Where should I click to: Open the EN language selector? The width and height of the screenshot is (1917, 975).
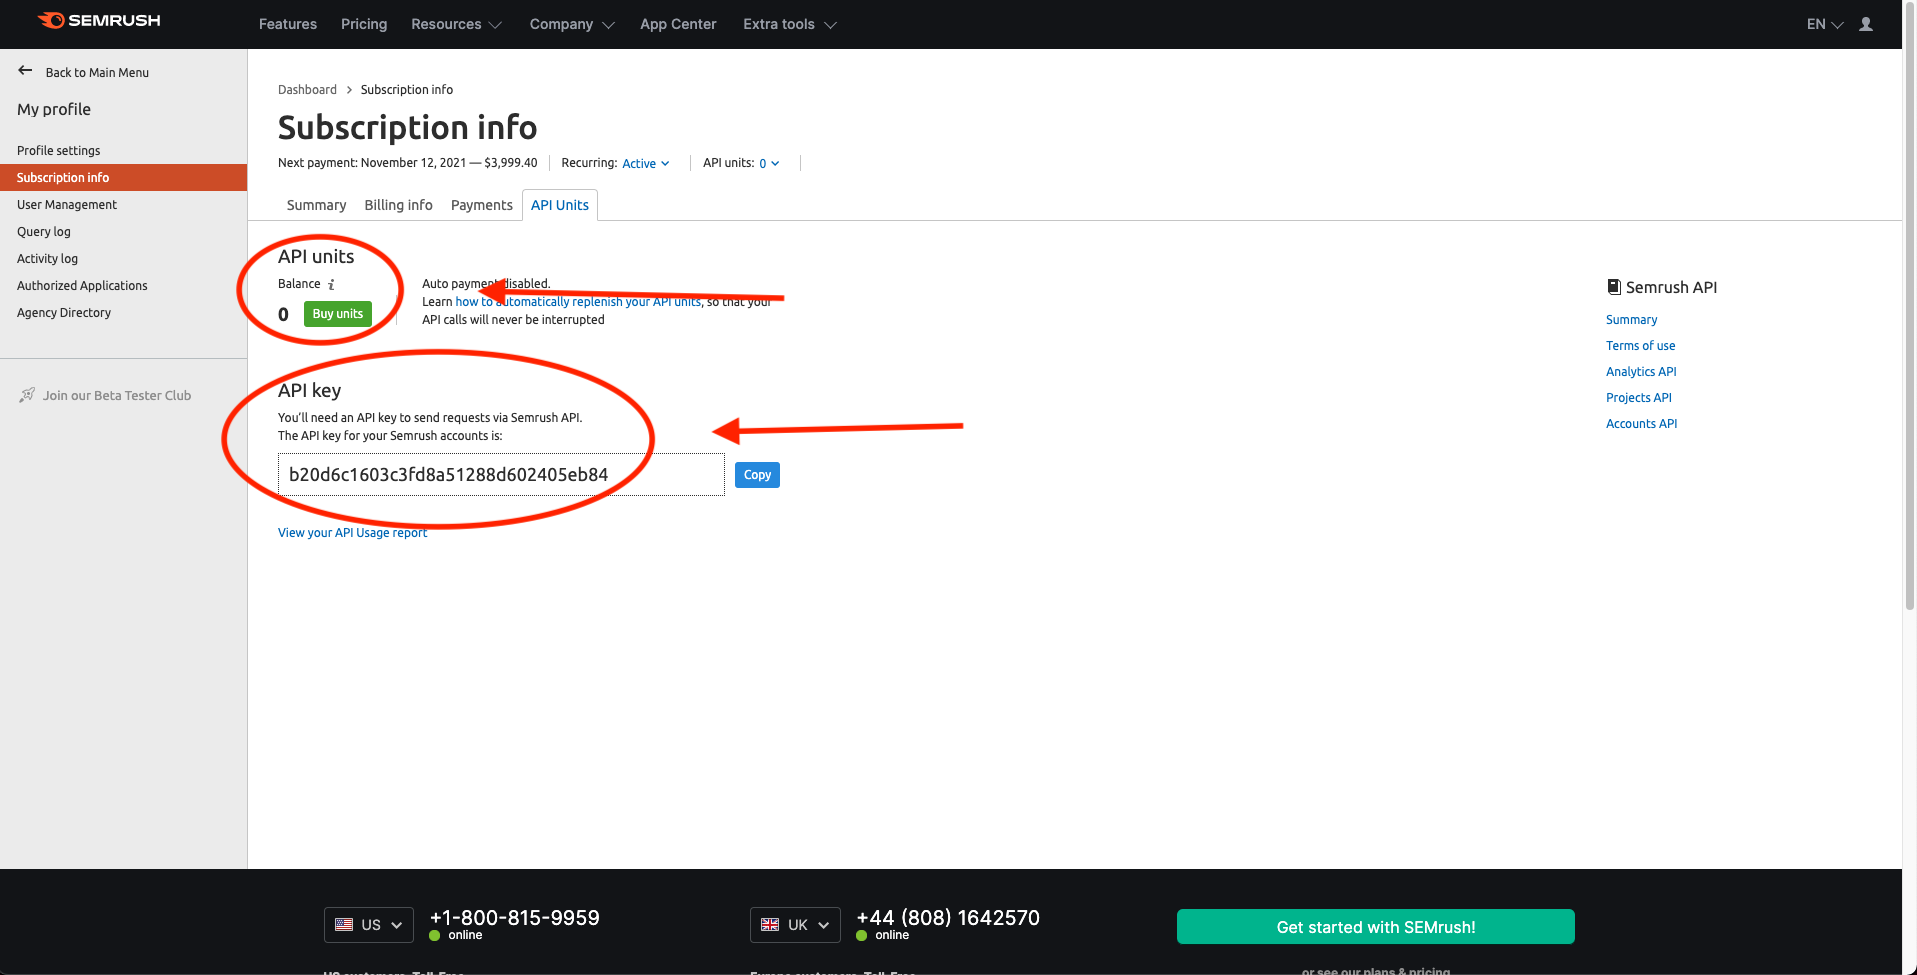pyautogui.click(x=1822, y=23)
